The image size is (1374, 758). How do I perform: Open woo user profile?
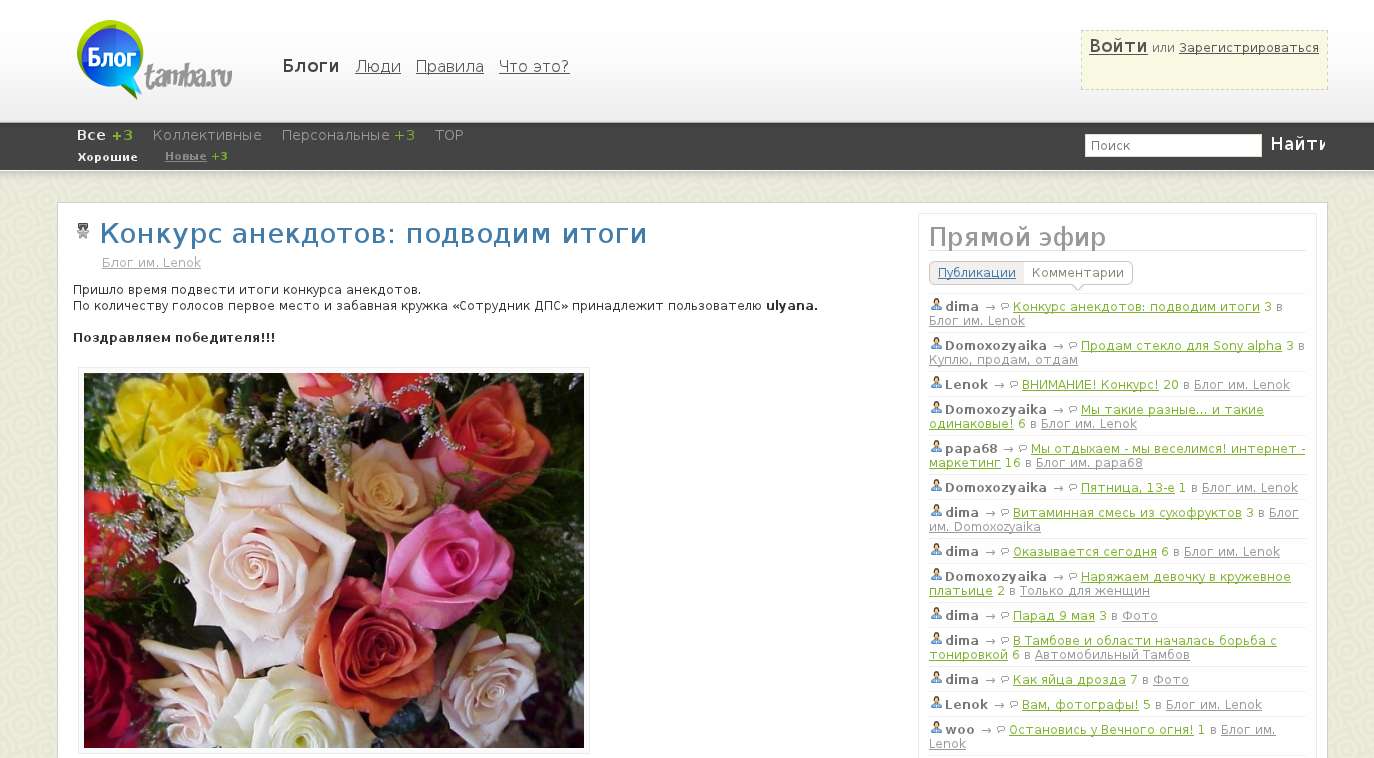tap(960, 730)
